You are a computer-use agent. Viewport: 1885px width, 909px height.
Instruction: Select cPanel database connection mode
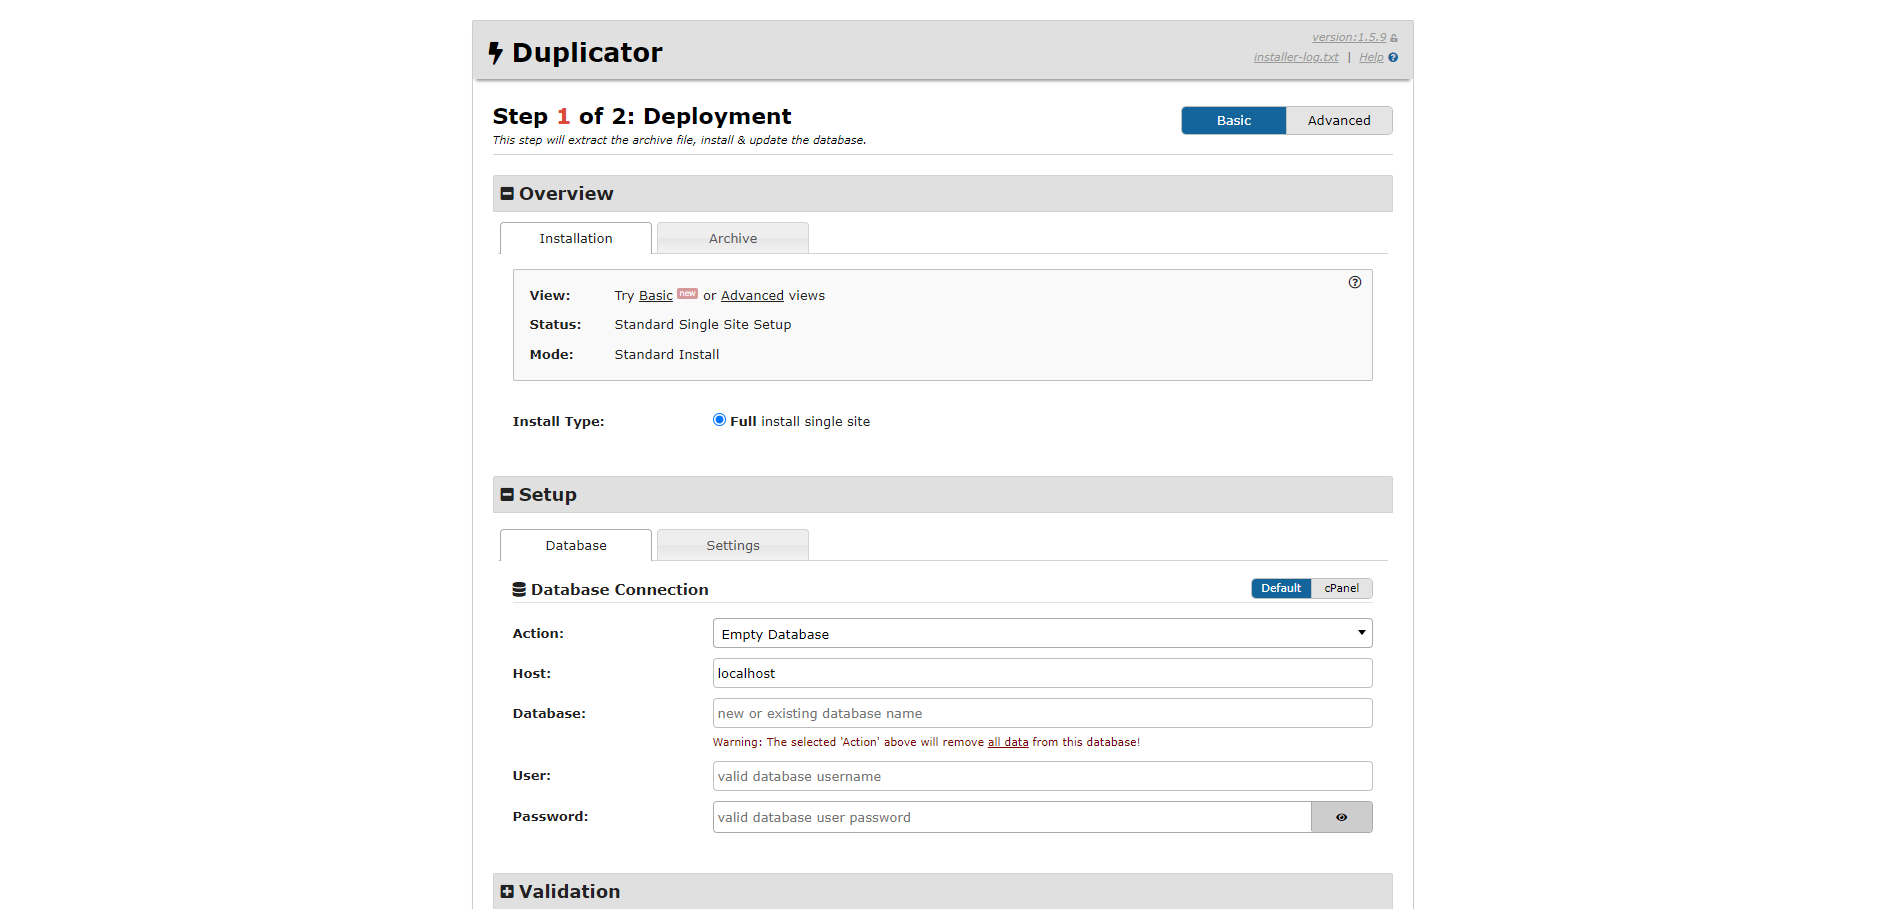[1341, 588]
